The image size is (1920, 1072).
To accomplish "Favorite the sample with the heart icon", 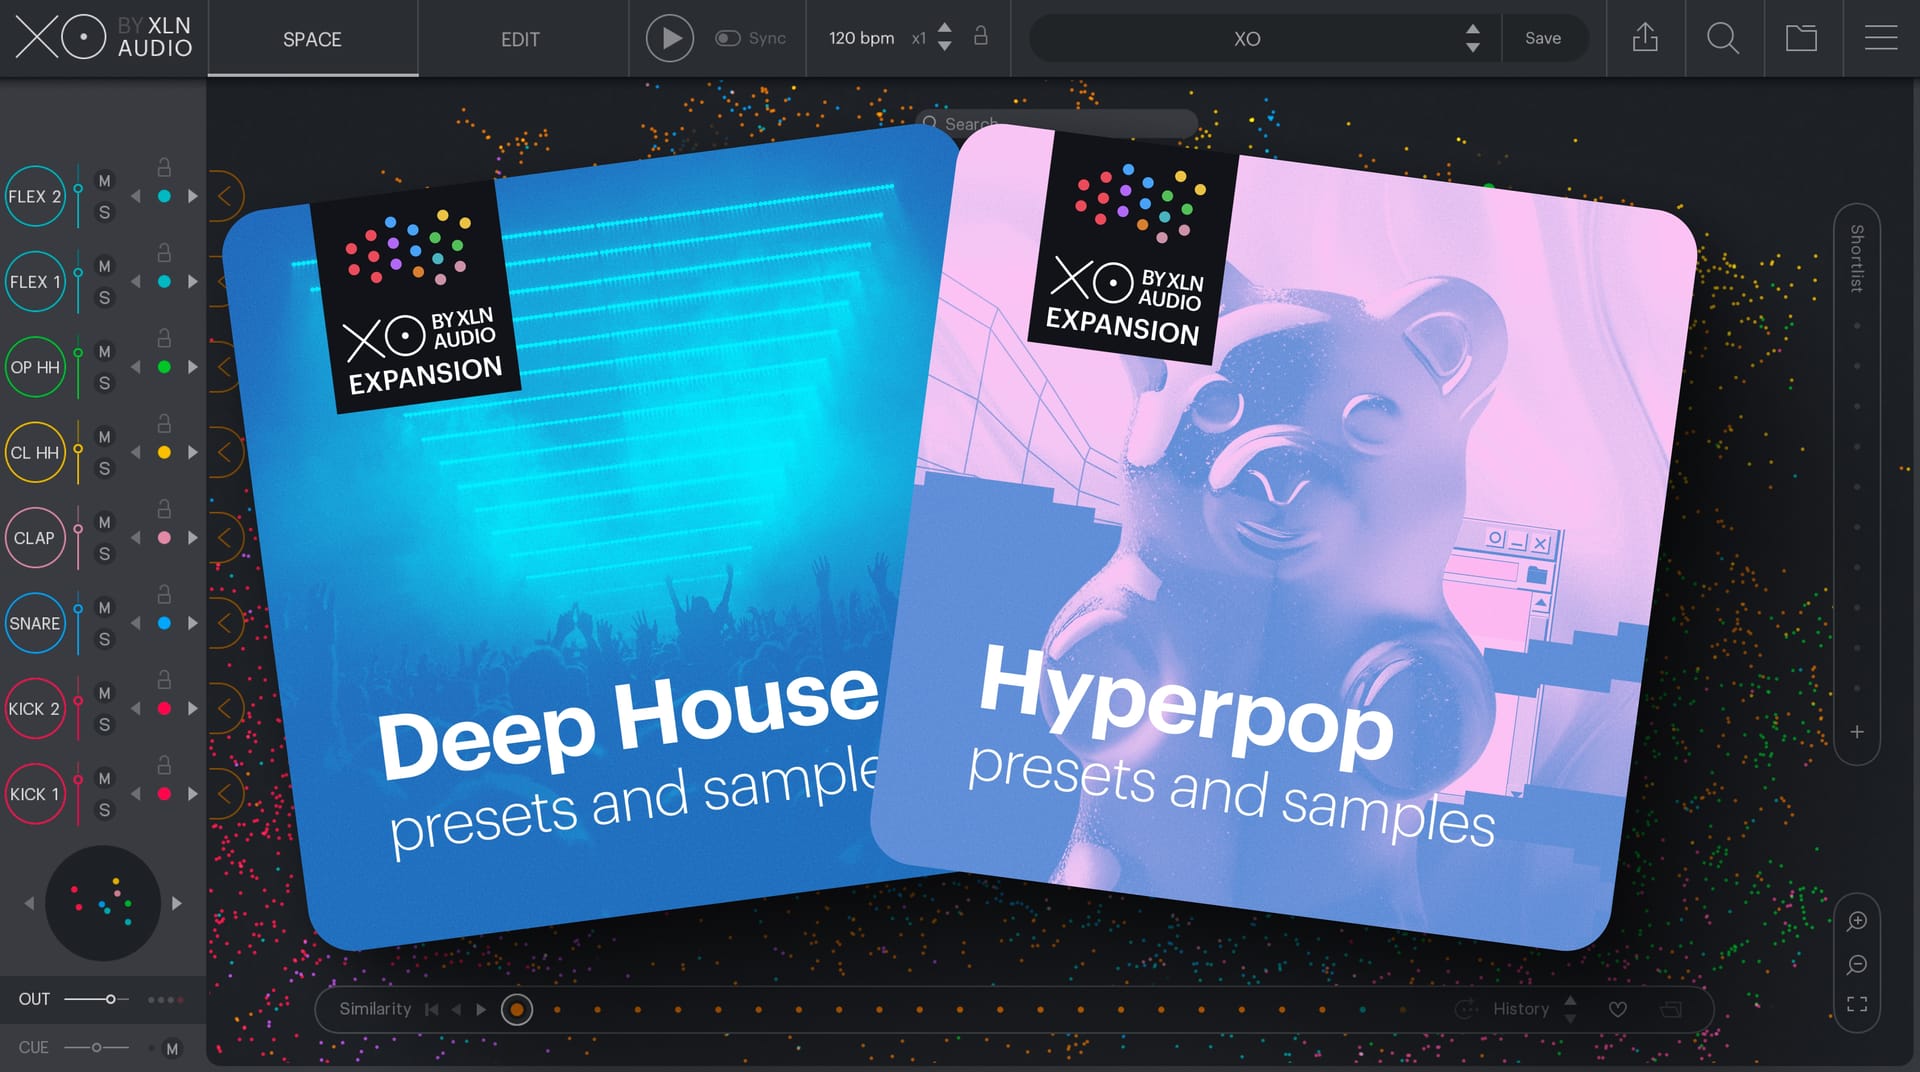I will (1617, 1010).
